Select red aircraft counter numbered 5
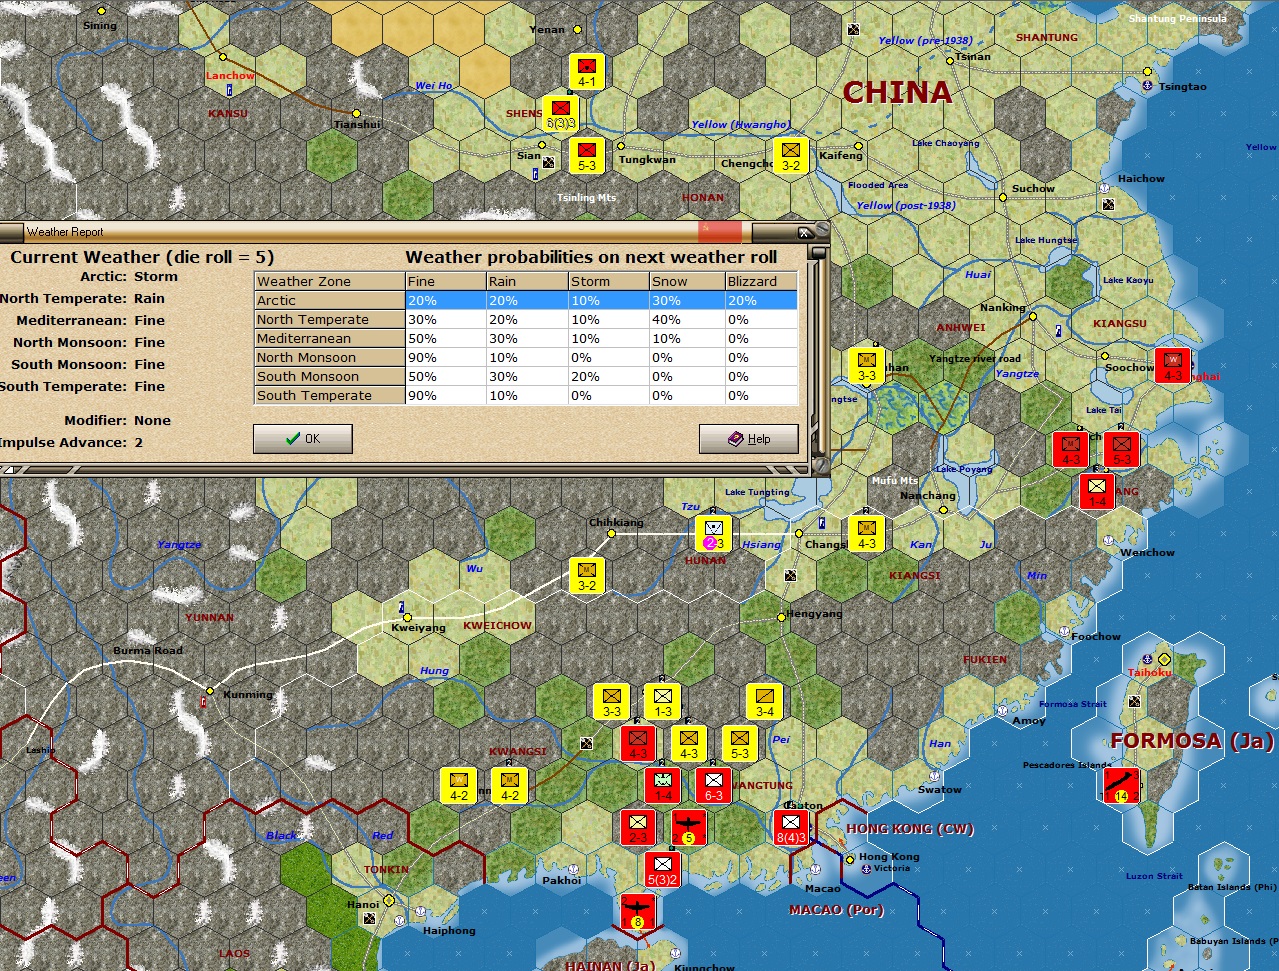Screen dimensions: 1279x971 click(689, 828)
